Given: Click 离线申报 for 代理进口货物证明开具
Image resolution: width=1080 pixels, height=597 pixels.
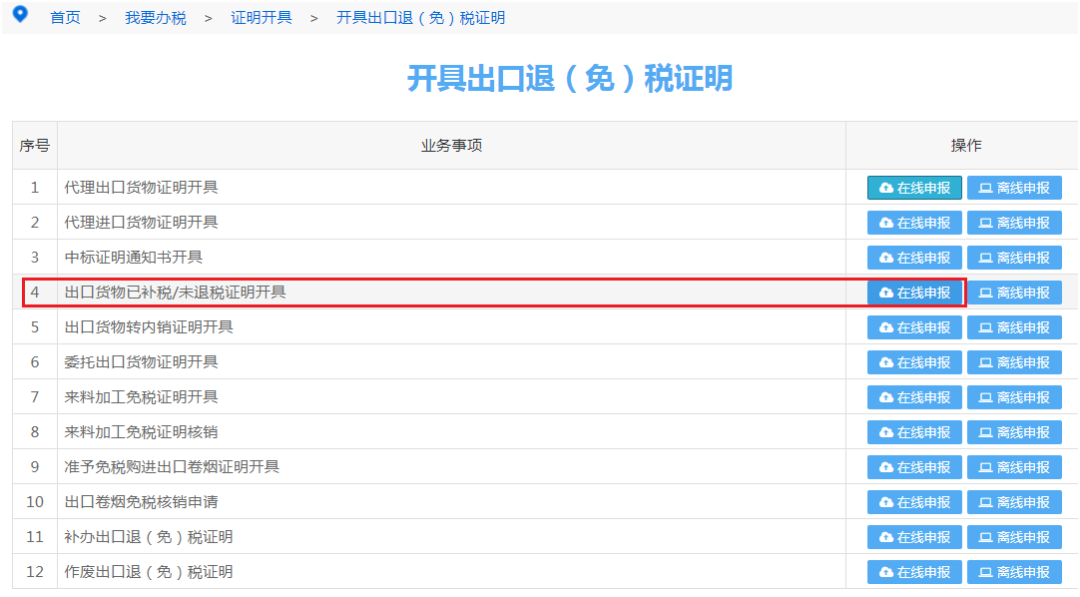Looking at the screenshot, I should tap(1015, 223).
